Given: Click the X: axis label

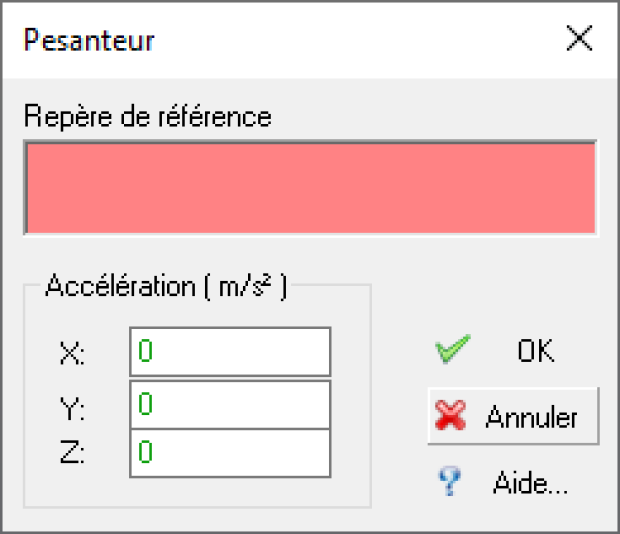Looking at the screenshot, I should pos(72,353).
